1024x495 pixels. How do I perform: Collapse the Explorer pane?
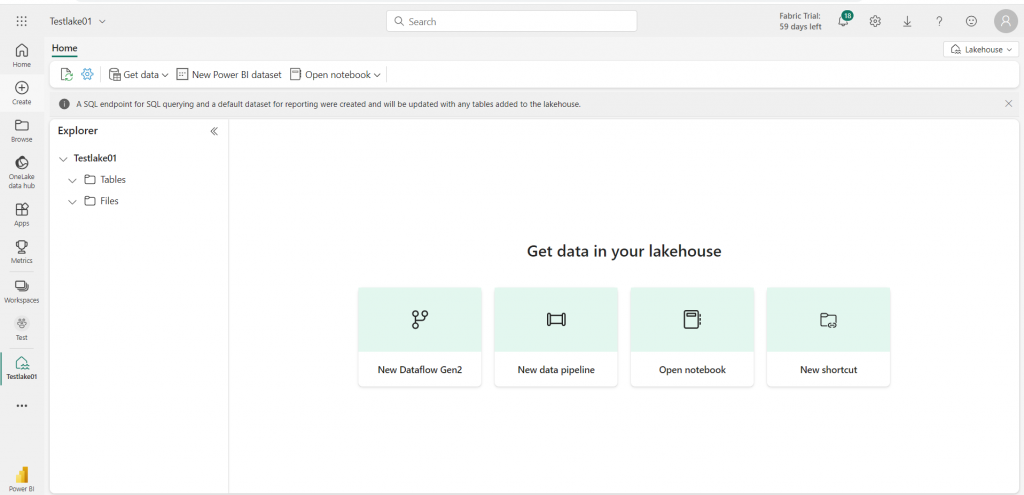coord(214,131)
